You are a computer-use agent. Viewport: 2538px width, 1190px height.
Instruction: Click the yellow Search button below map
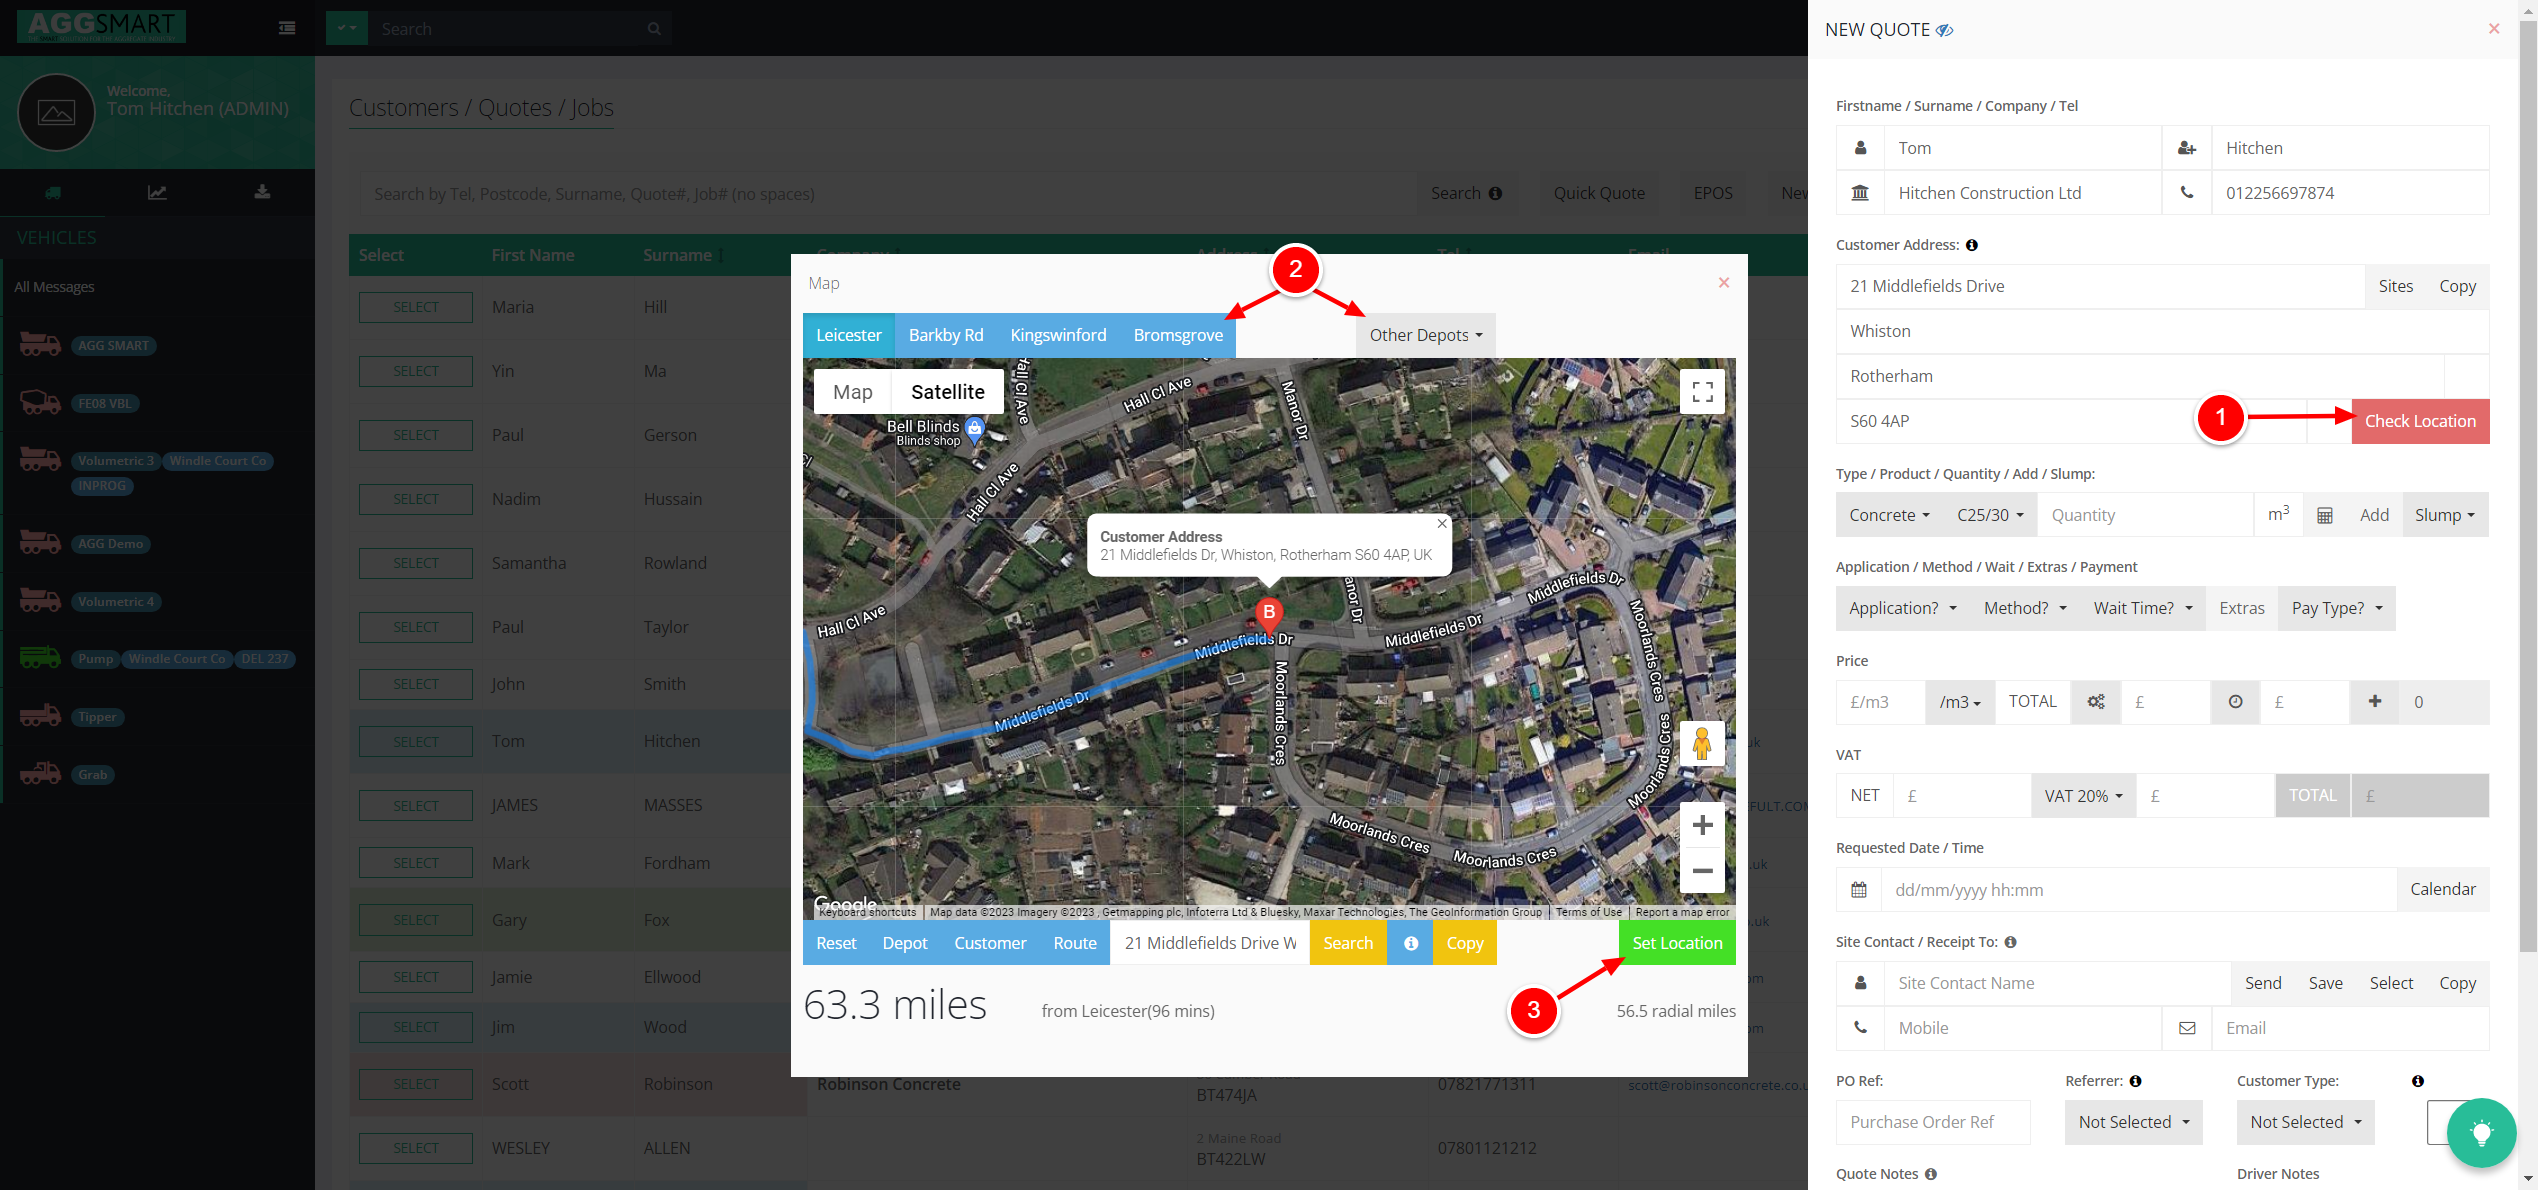(x=1348, y=943)
